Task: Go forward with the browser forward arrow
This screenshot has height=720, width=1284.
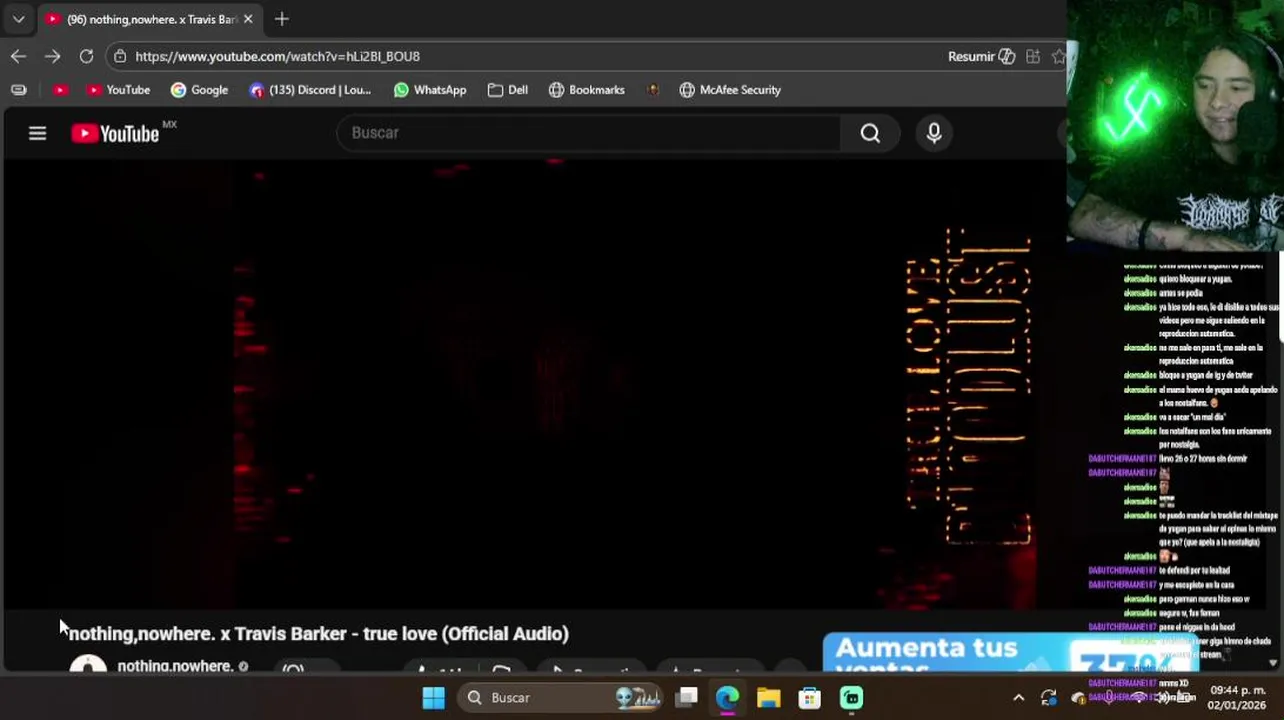Action: pos(52,56)
